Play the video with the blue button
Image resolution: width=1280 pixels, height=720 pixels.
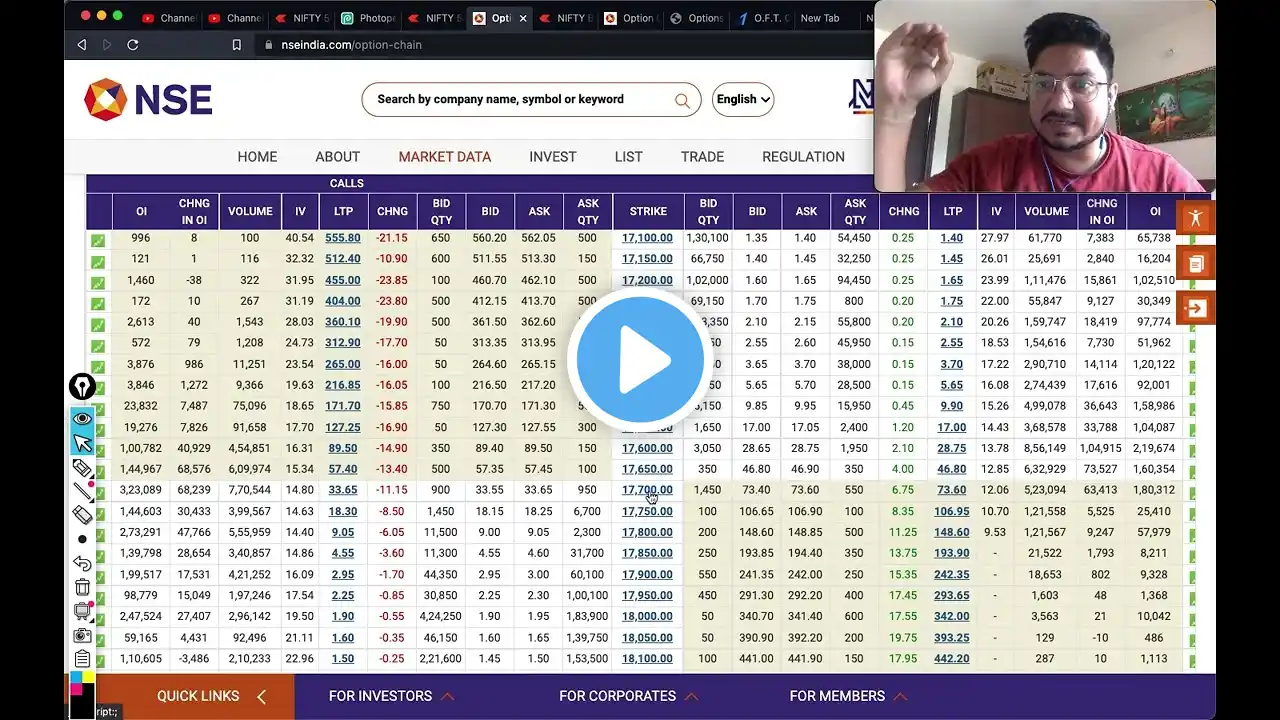[x=640, y=359]
